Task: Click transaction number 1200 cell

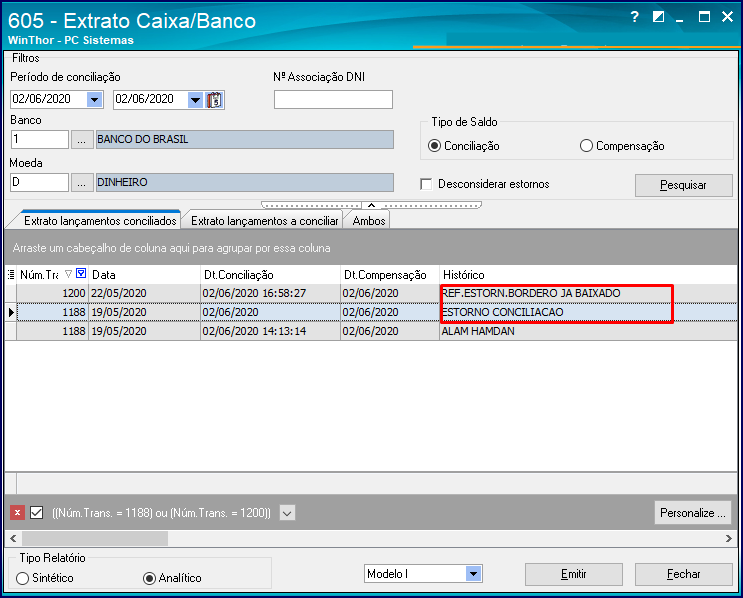Action: (52, 293)
